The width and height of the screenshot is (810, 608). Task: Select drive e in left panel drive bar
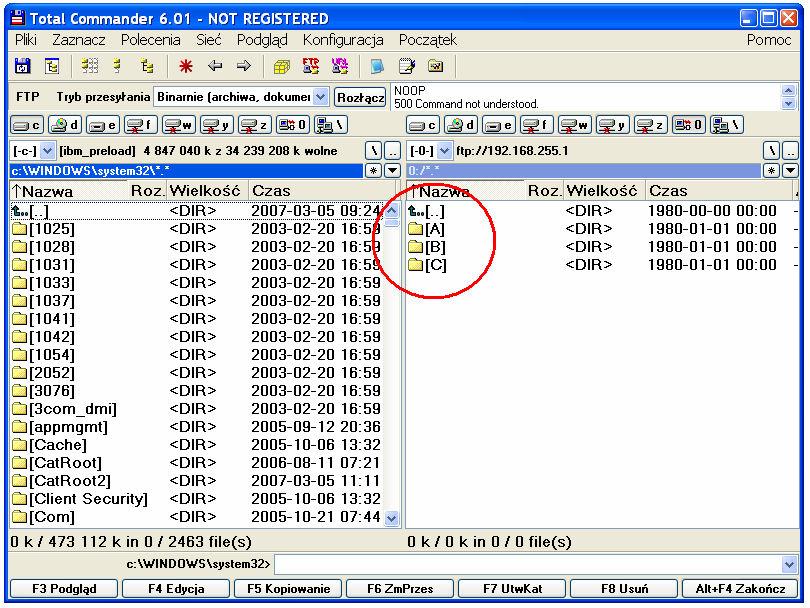pos(103,125)
